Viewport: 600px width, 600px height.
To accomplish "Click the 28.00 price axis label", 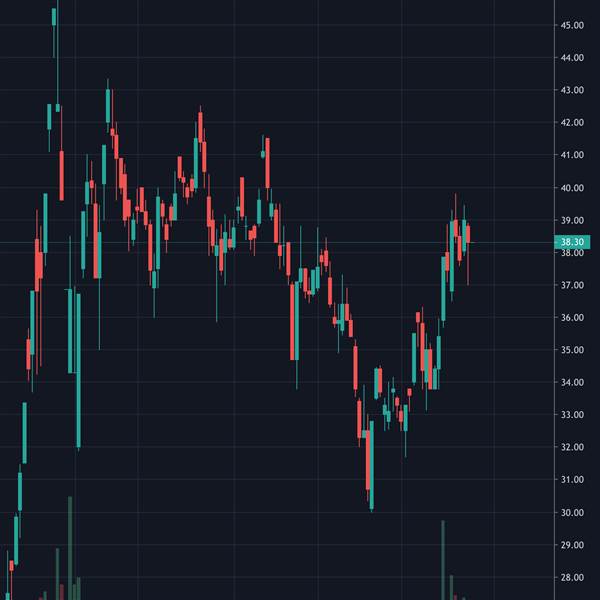I will click(x=572, y=577).
